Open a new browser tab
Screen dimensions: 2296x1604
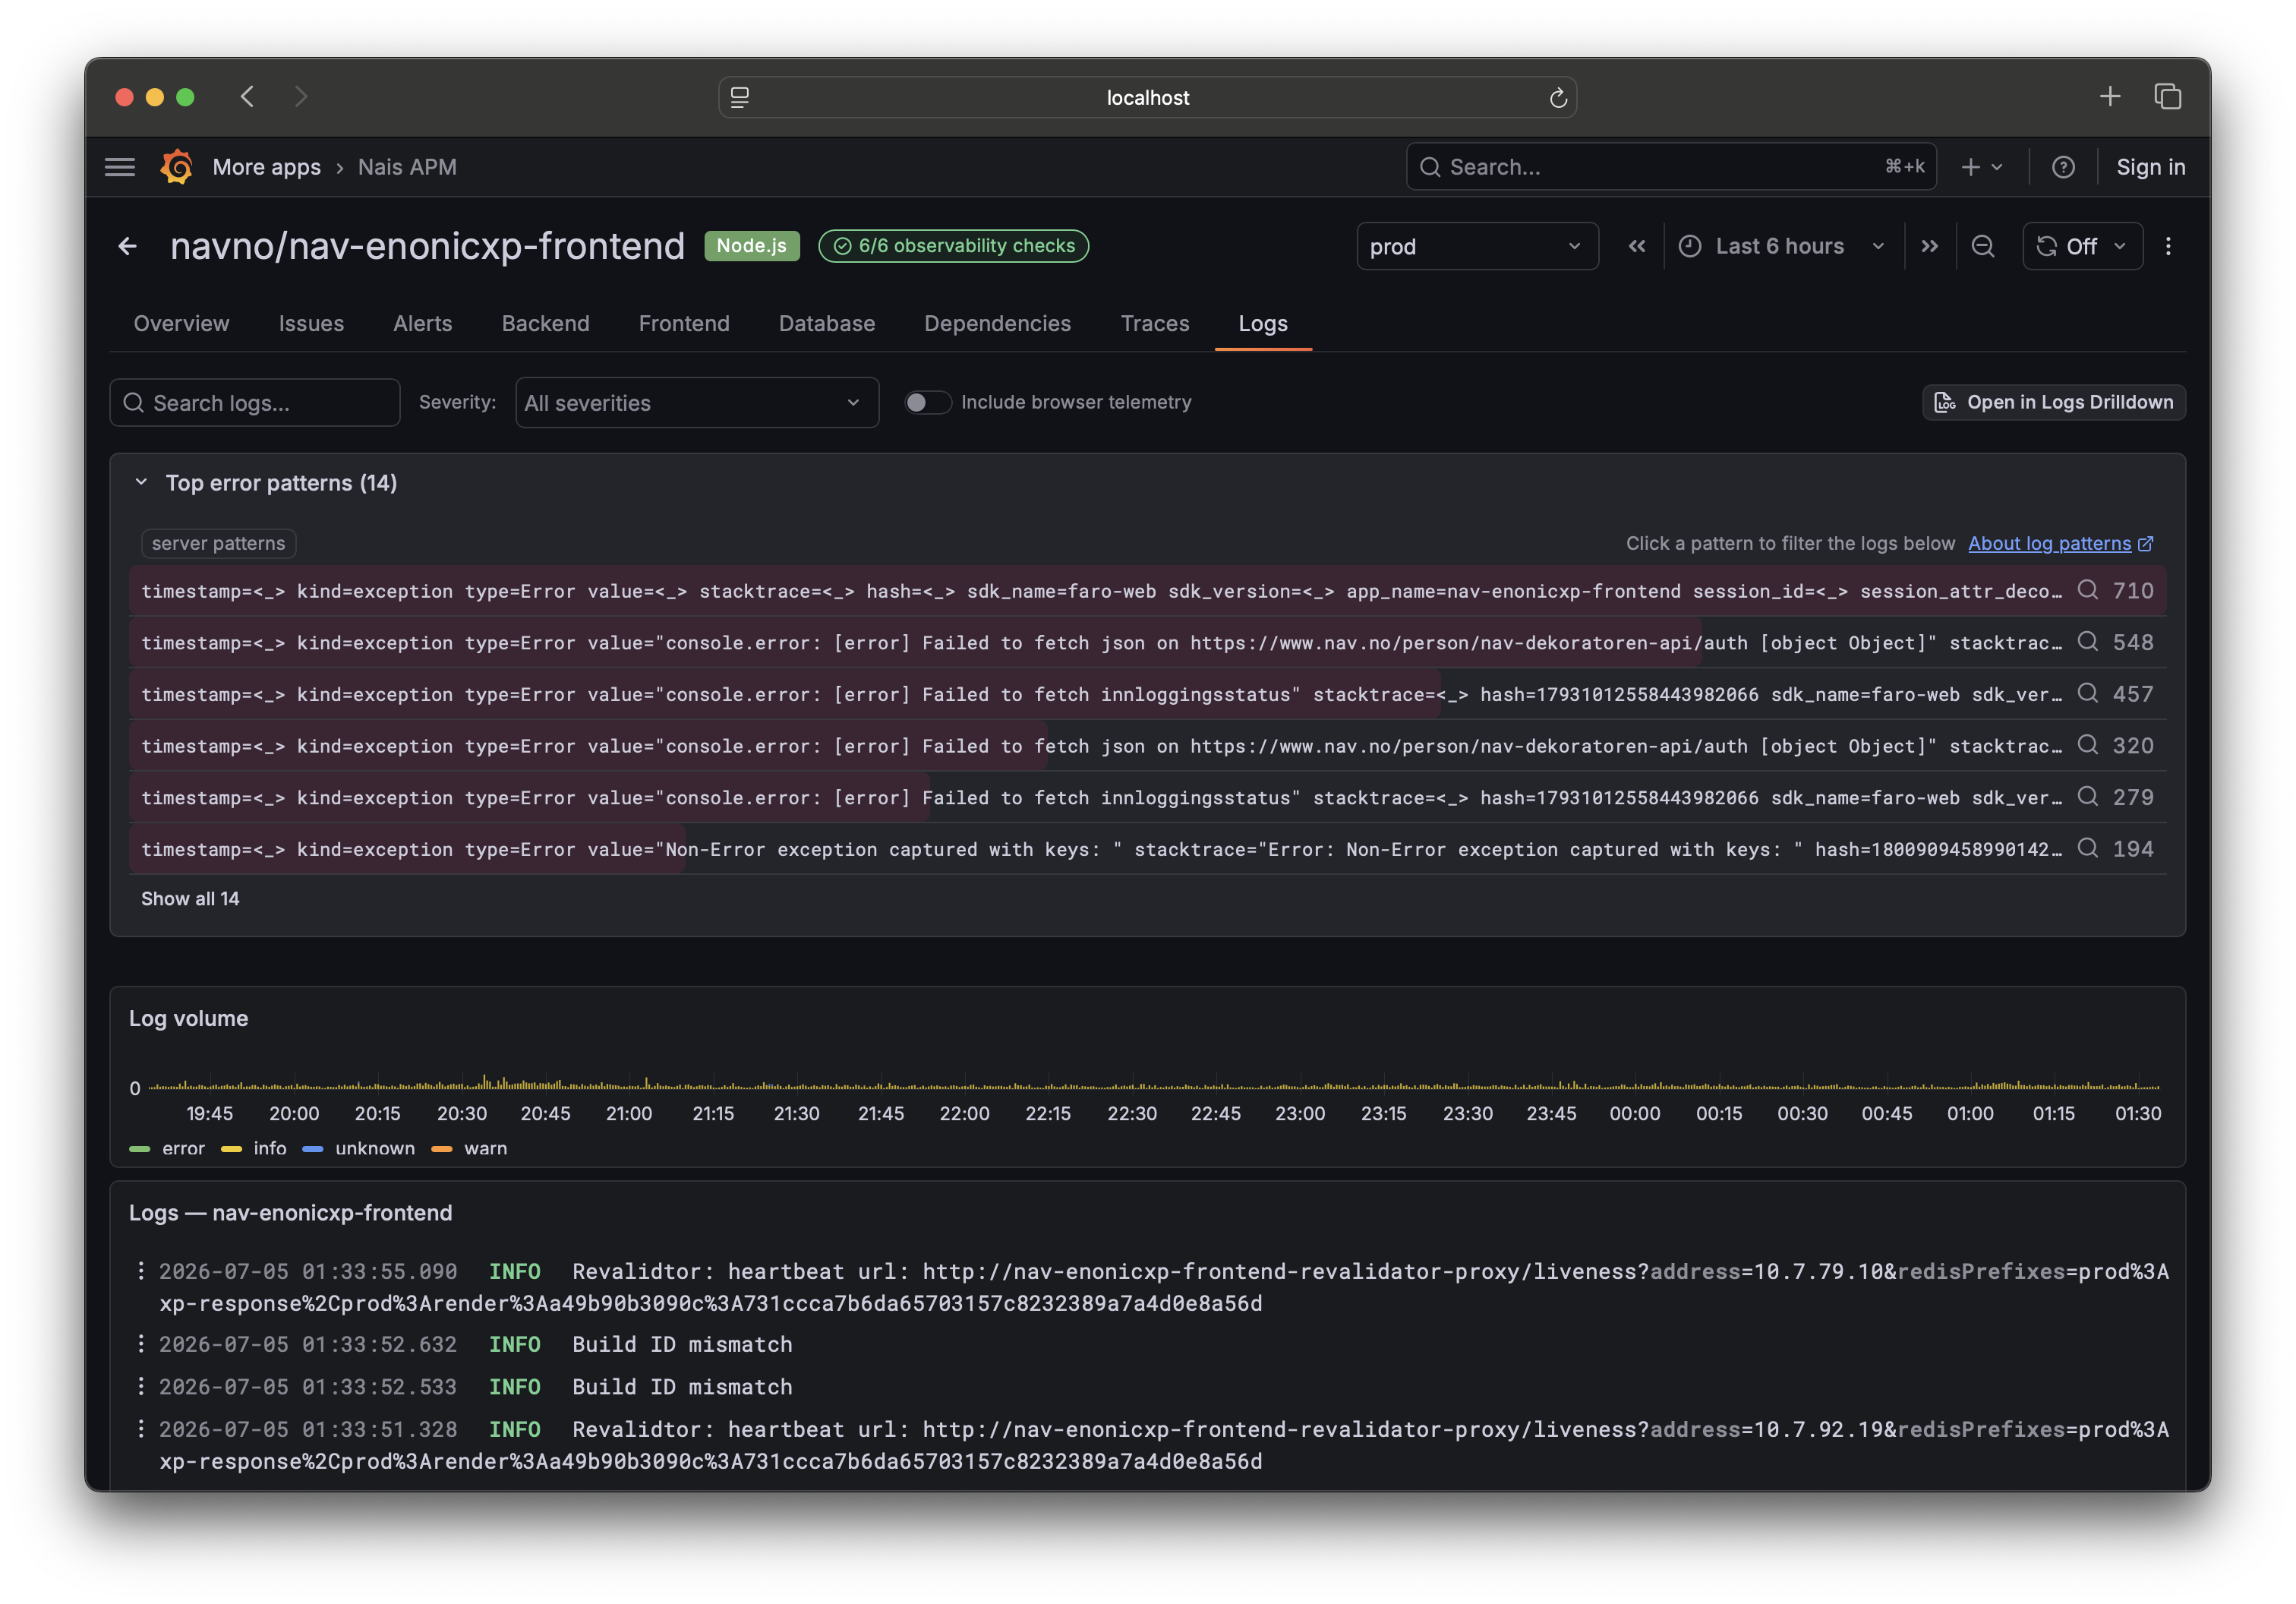click(x=2109, y=96)
